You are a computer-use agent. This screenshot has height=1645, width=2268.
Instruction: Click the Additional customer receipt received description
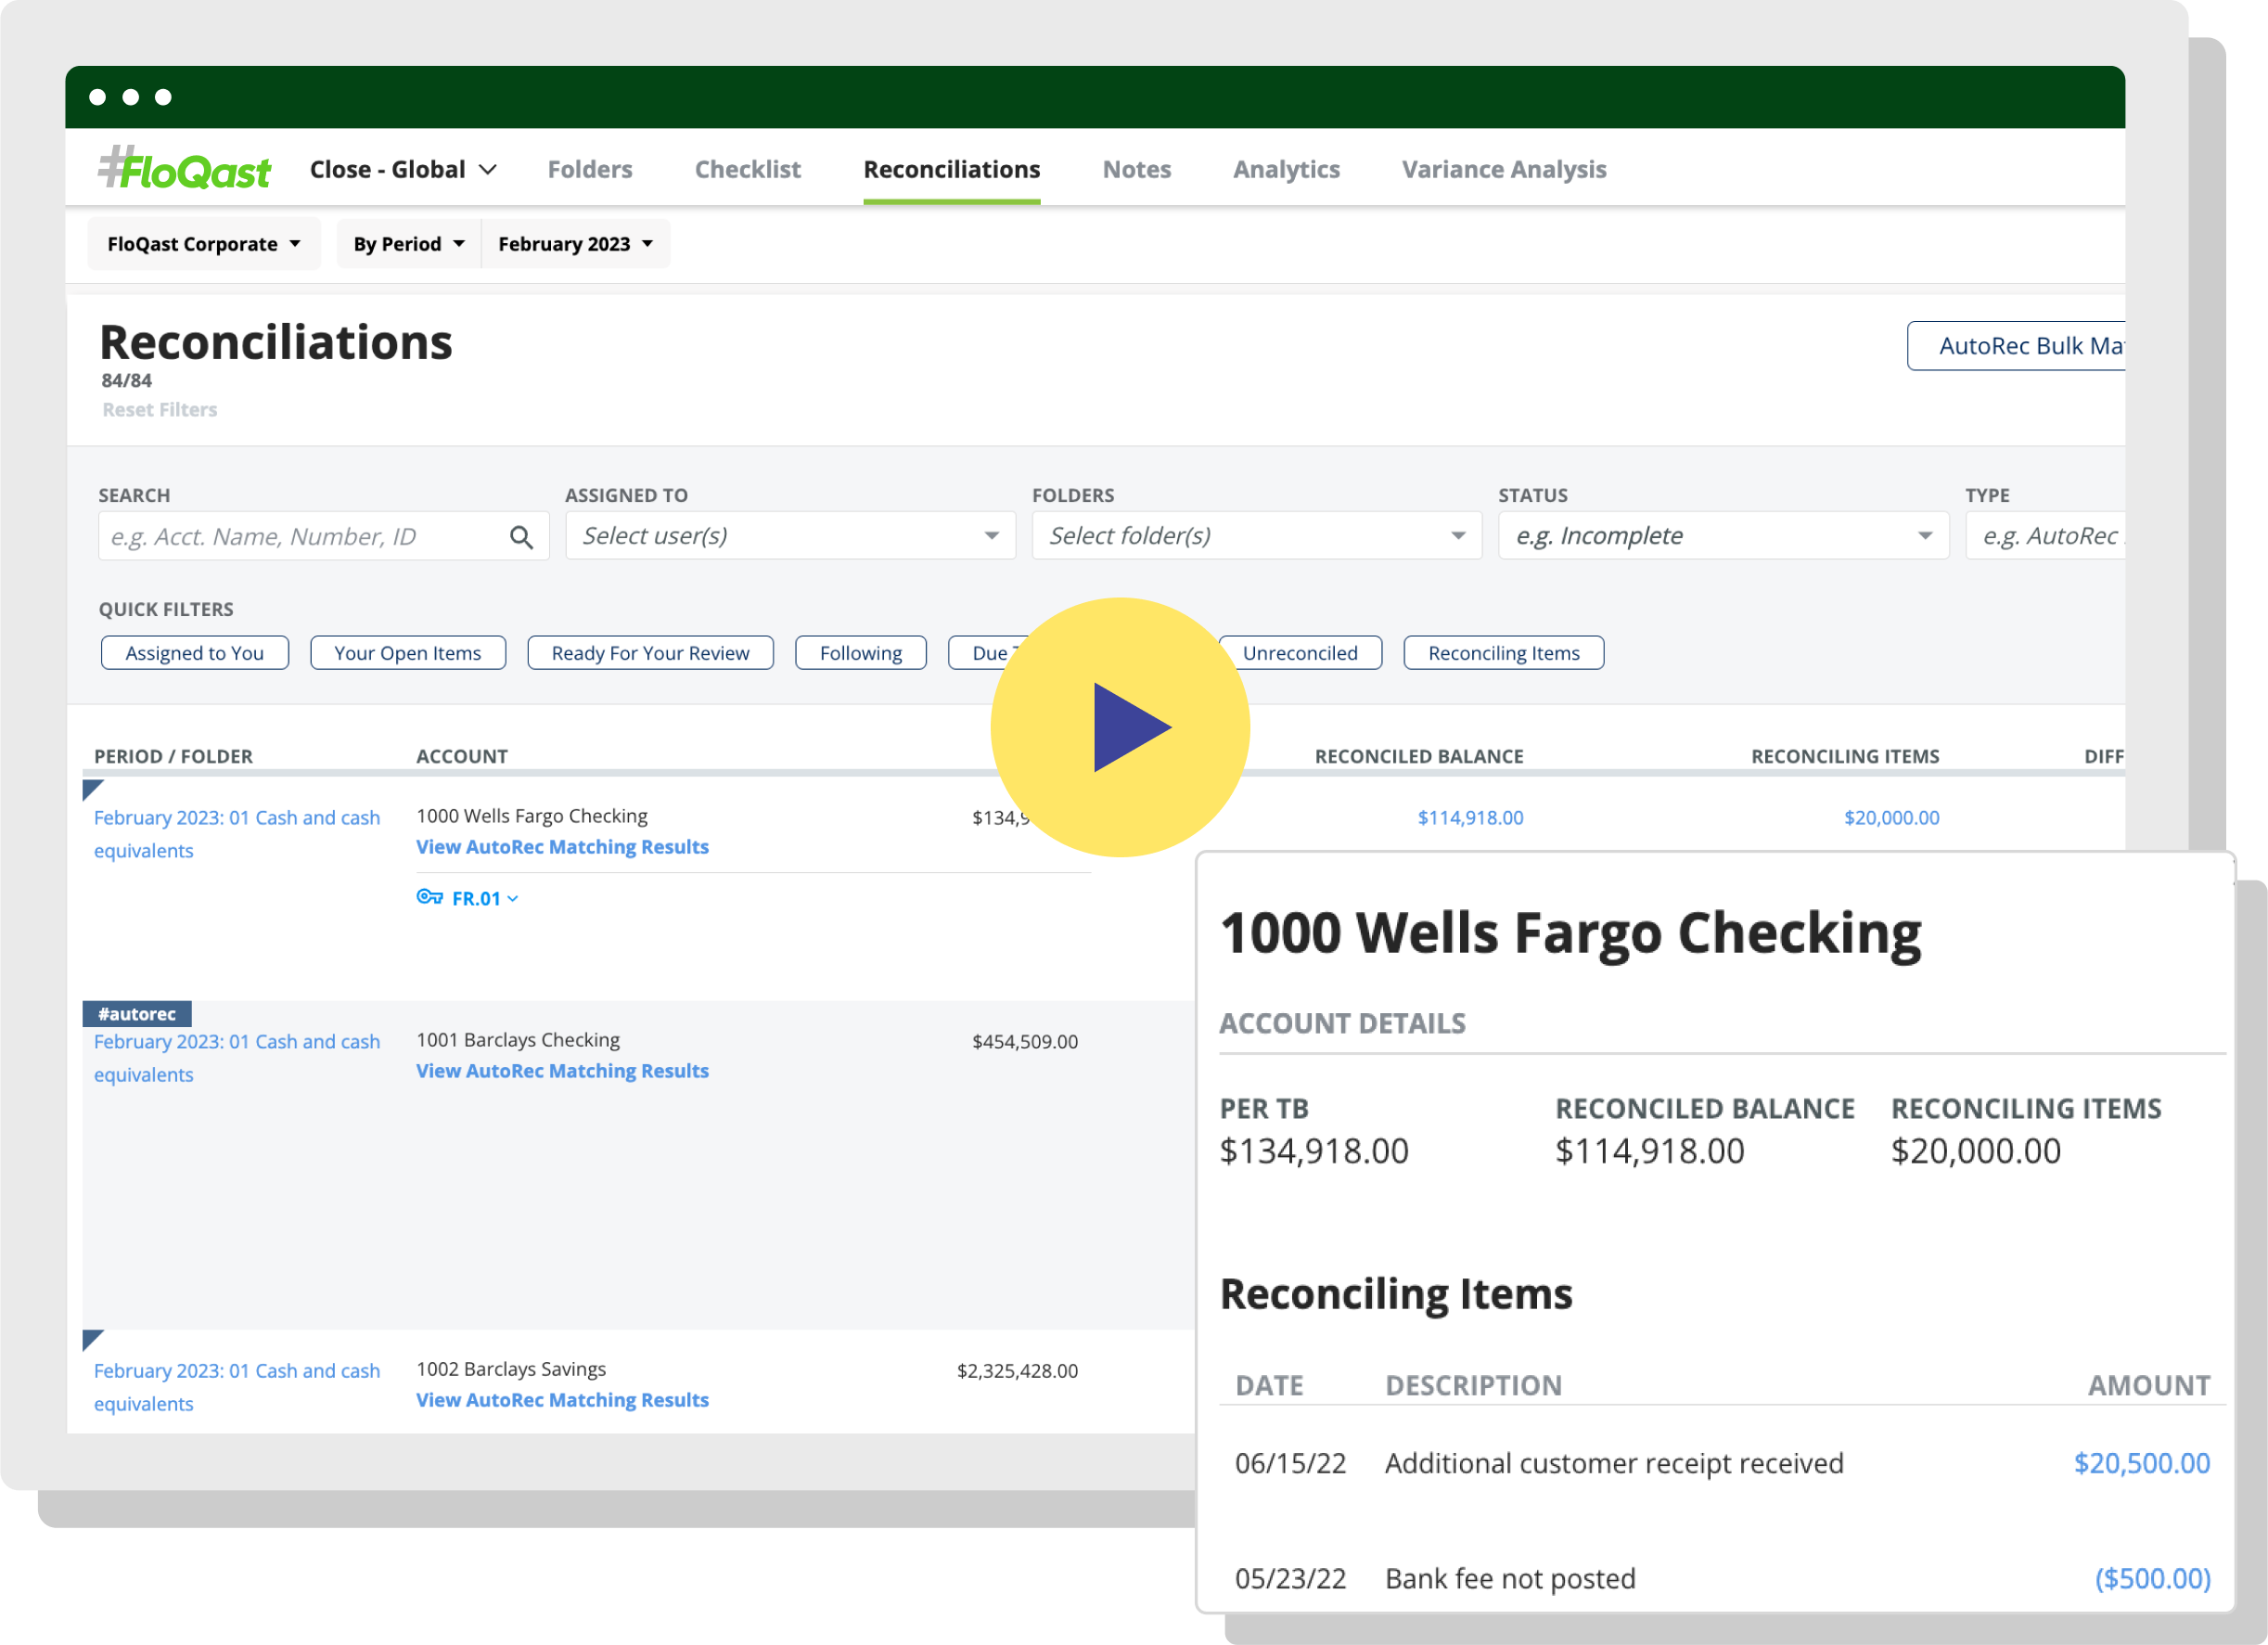coord(1614,1463)
